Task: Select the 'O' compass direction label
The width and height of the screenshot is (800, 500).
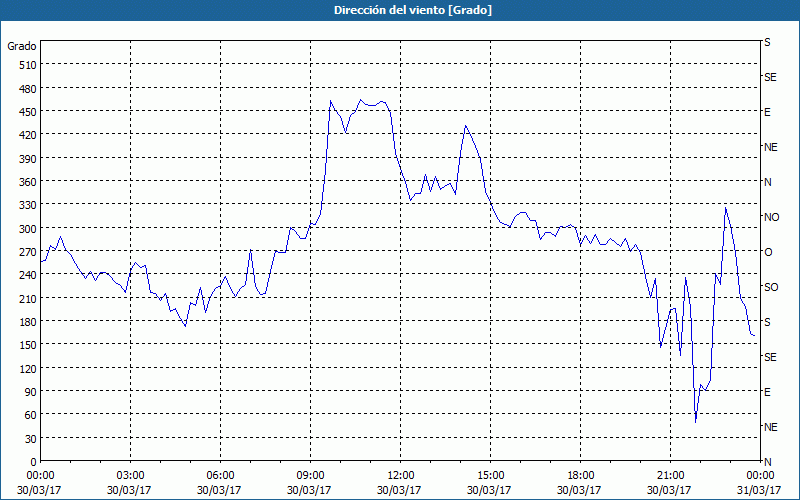Action: 768,252
